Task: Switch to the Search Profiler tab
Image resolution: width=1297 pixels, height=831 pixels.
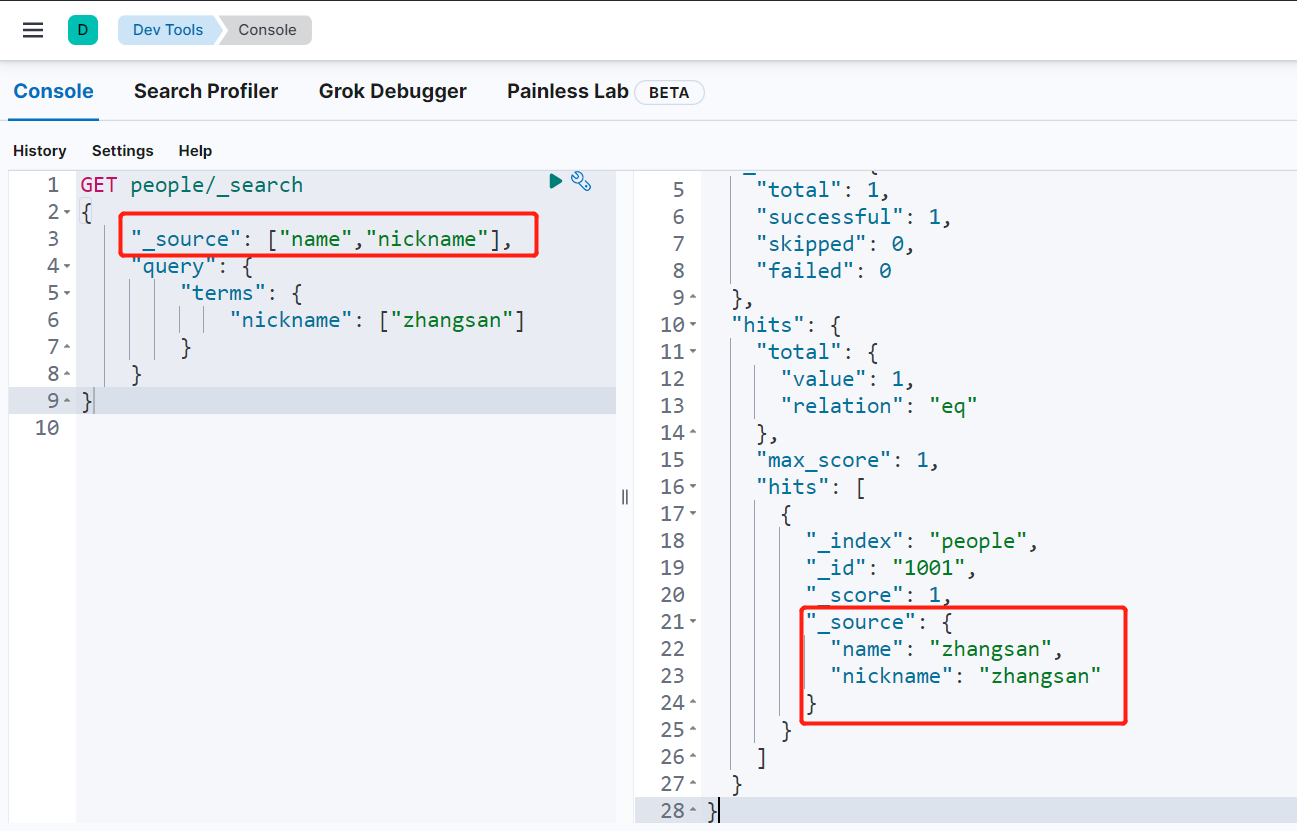Action: [x=206, y=92]
